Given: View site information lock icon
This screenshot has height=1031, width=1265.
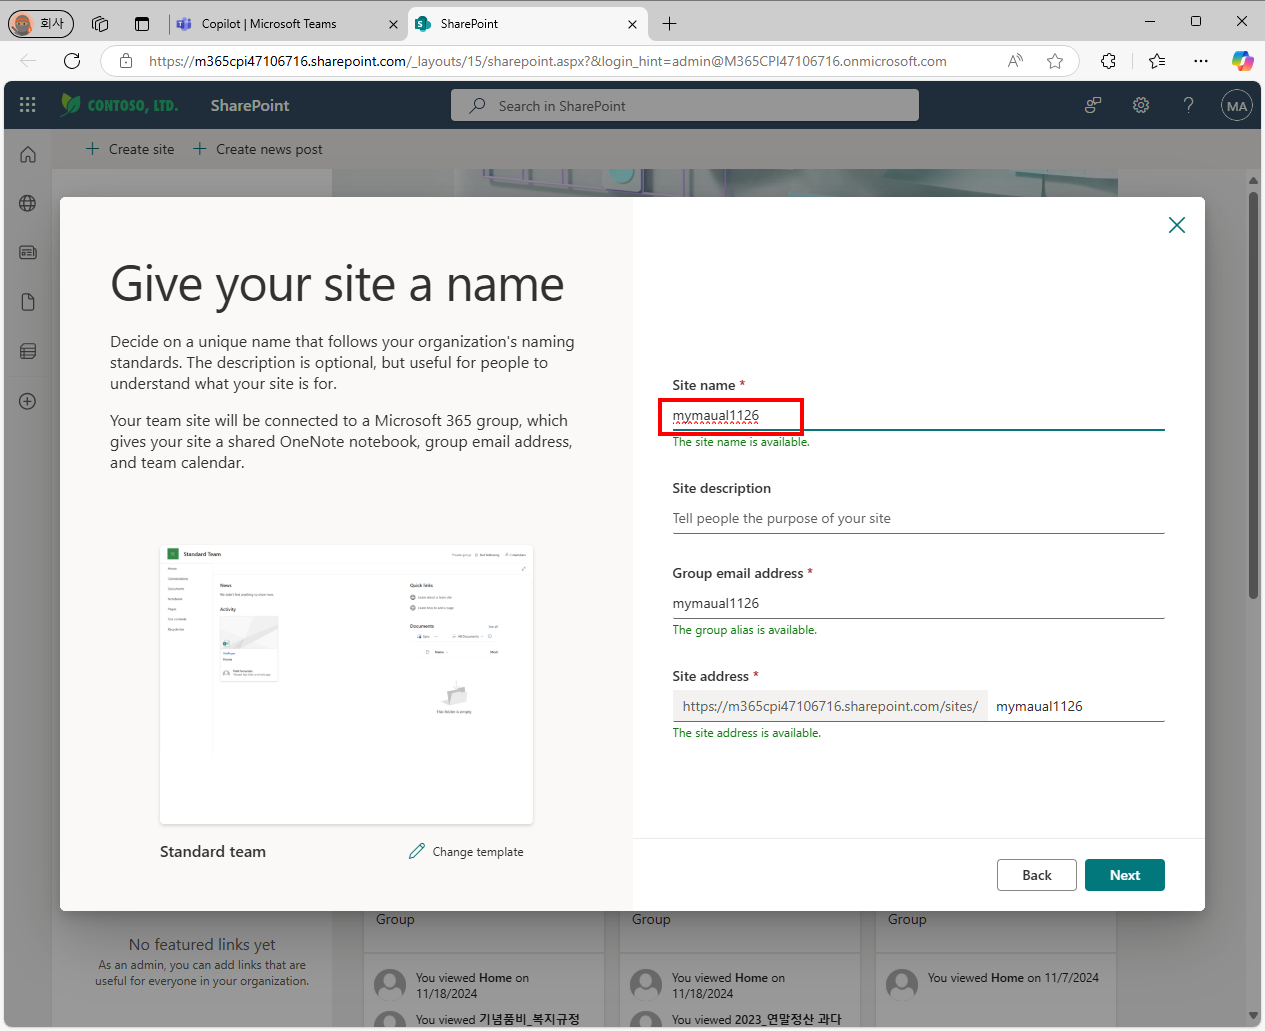Looking at the screenshot, I should point(126,61).
